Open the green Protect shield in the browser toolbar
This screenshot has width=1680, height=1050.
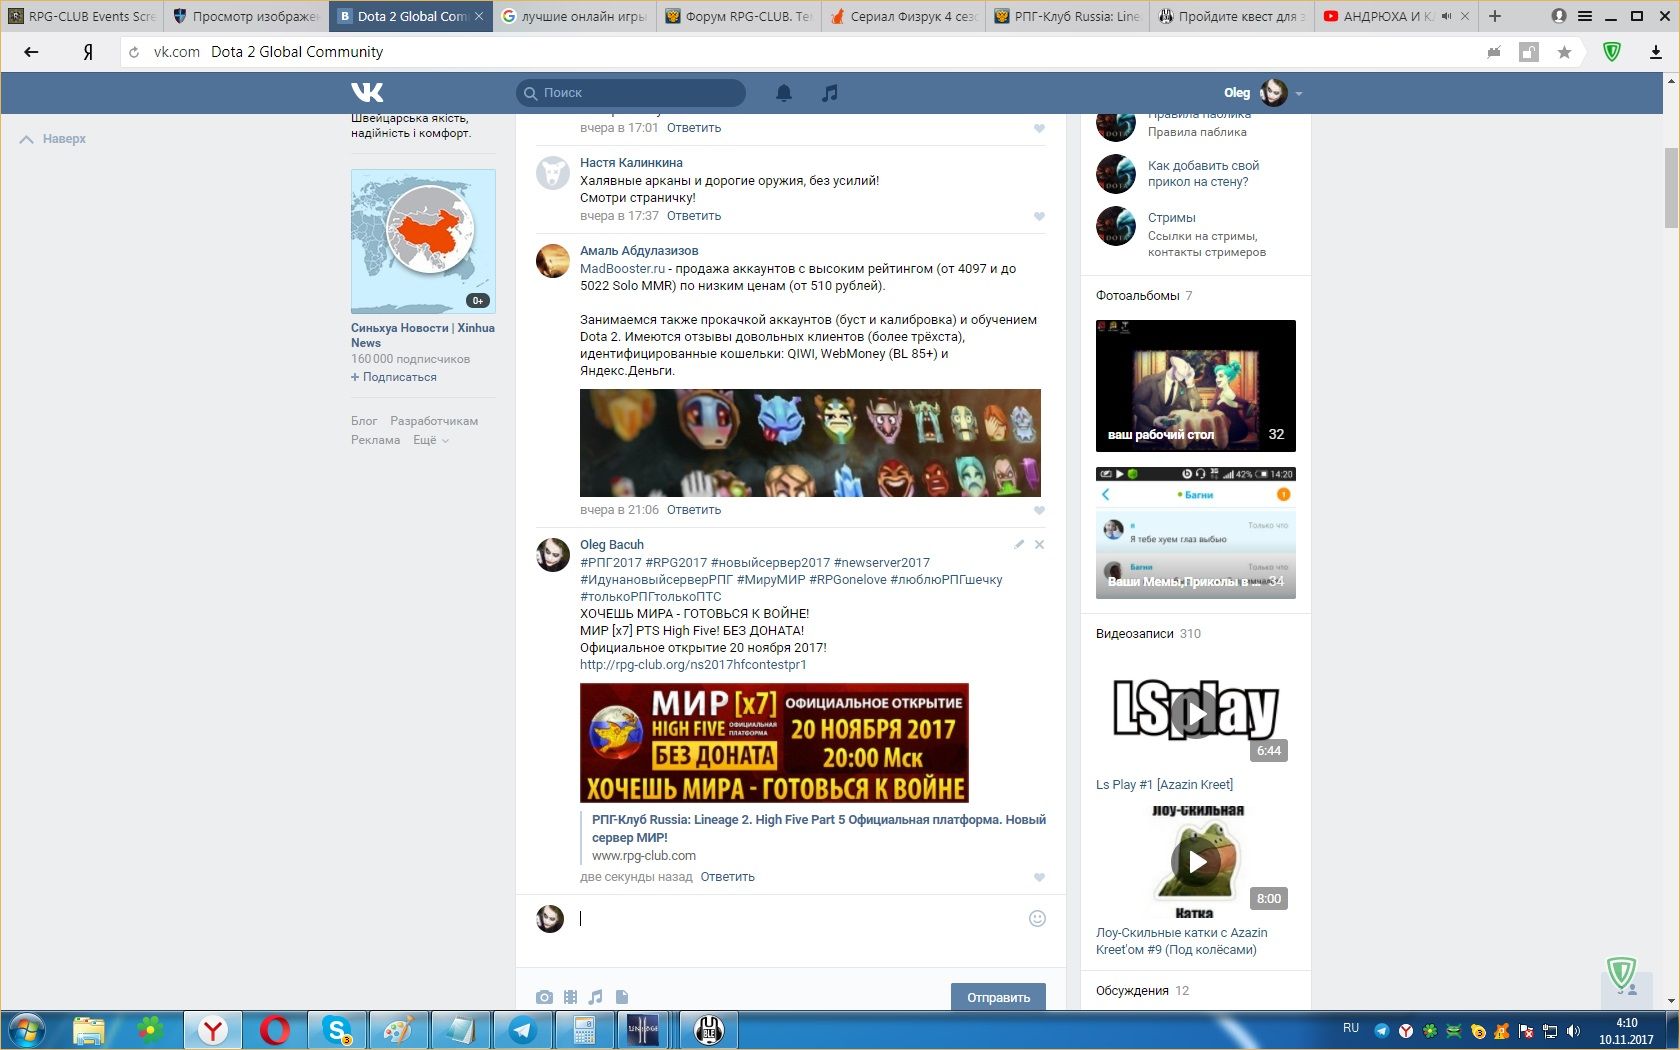[x=1612, y=52]
